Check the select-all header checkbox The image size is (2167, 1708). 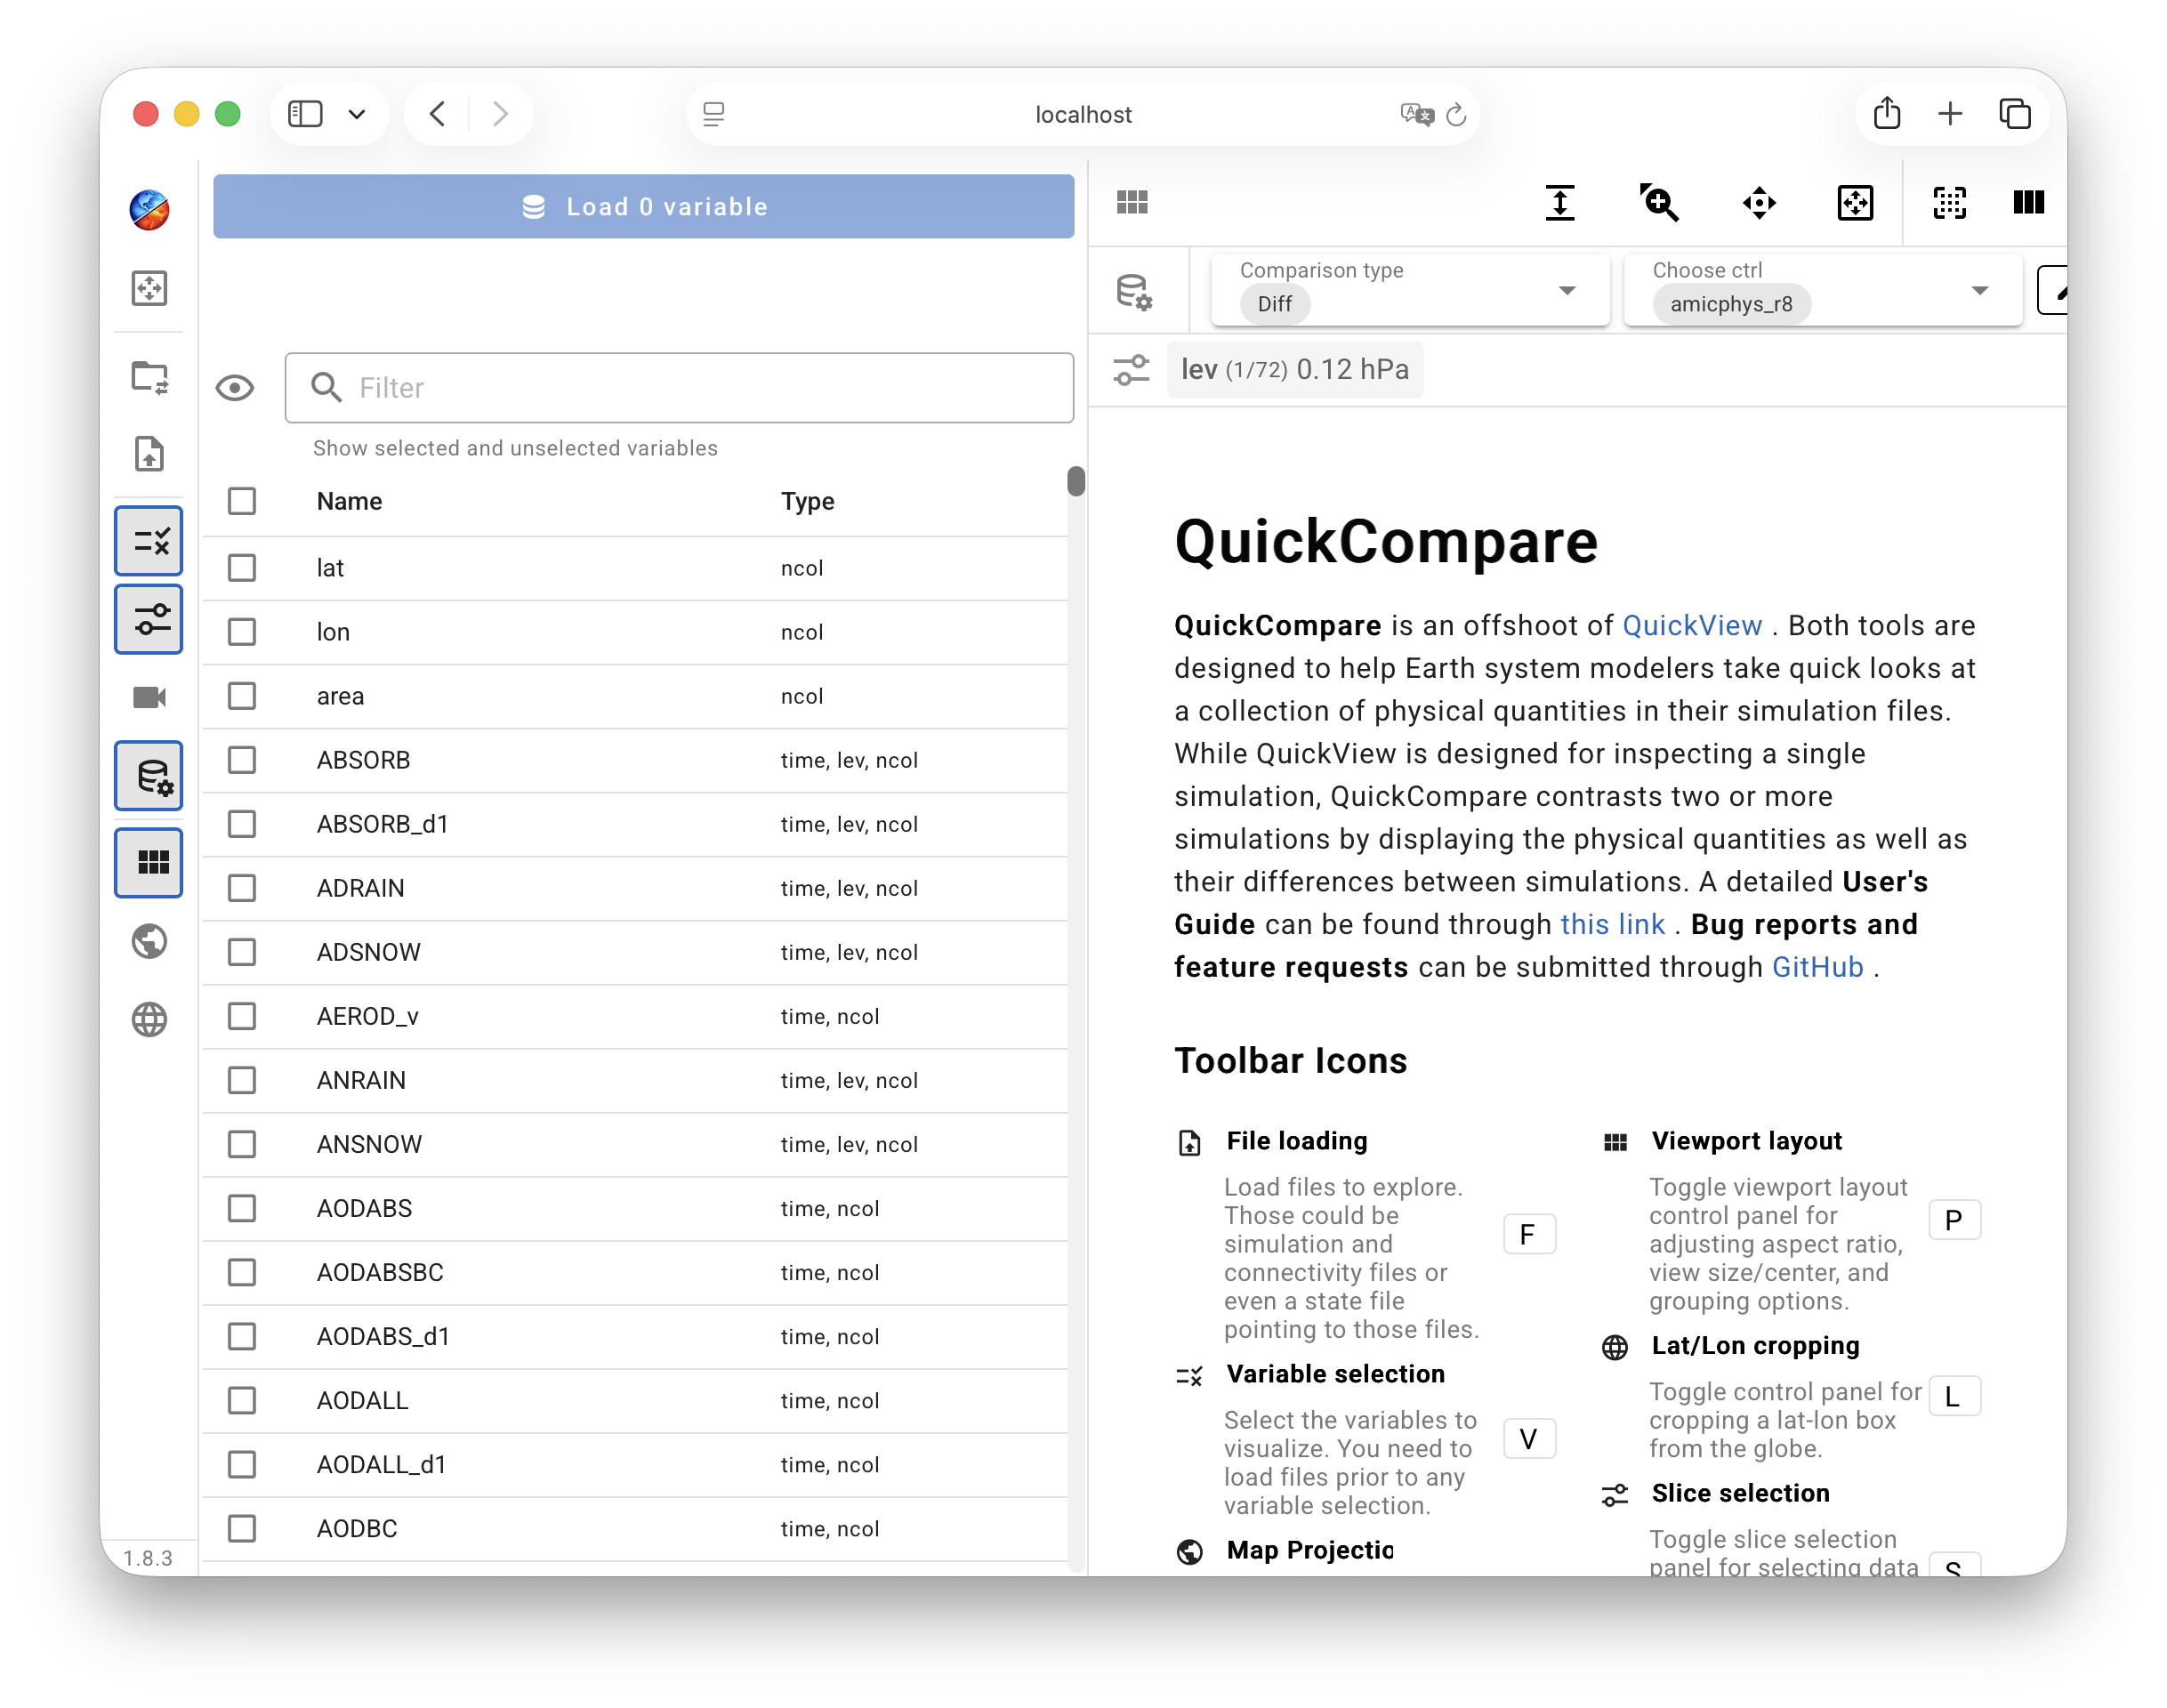(x=242, y=501)
